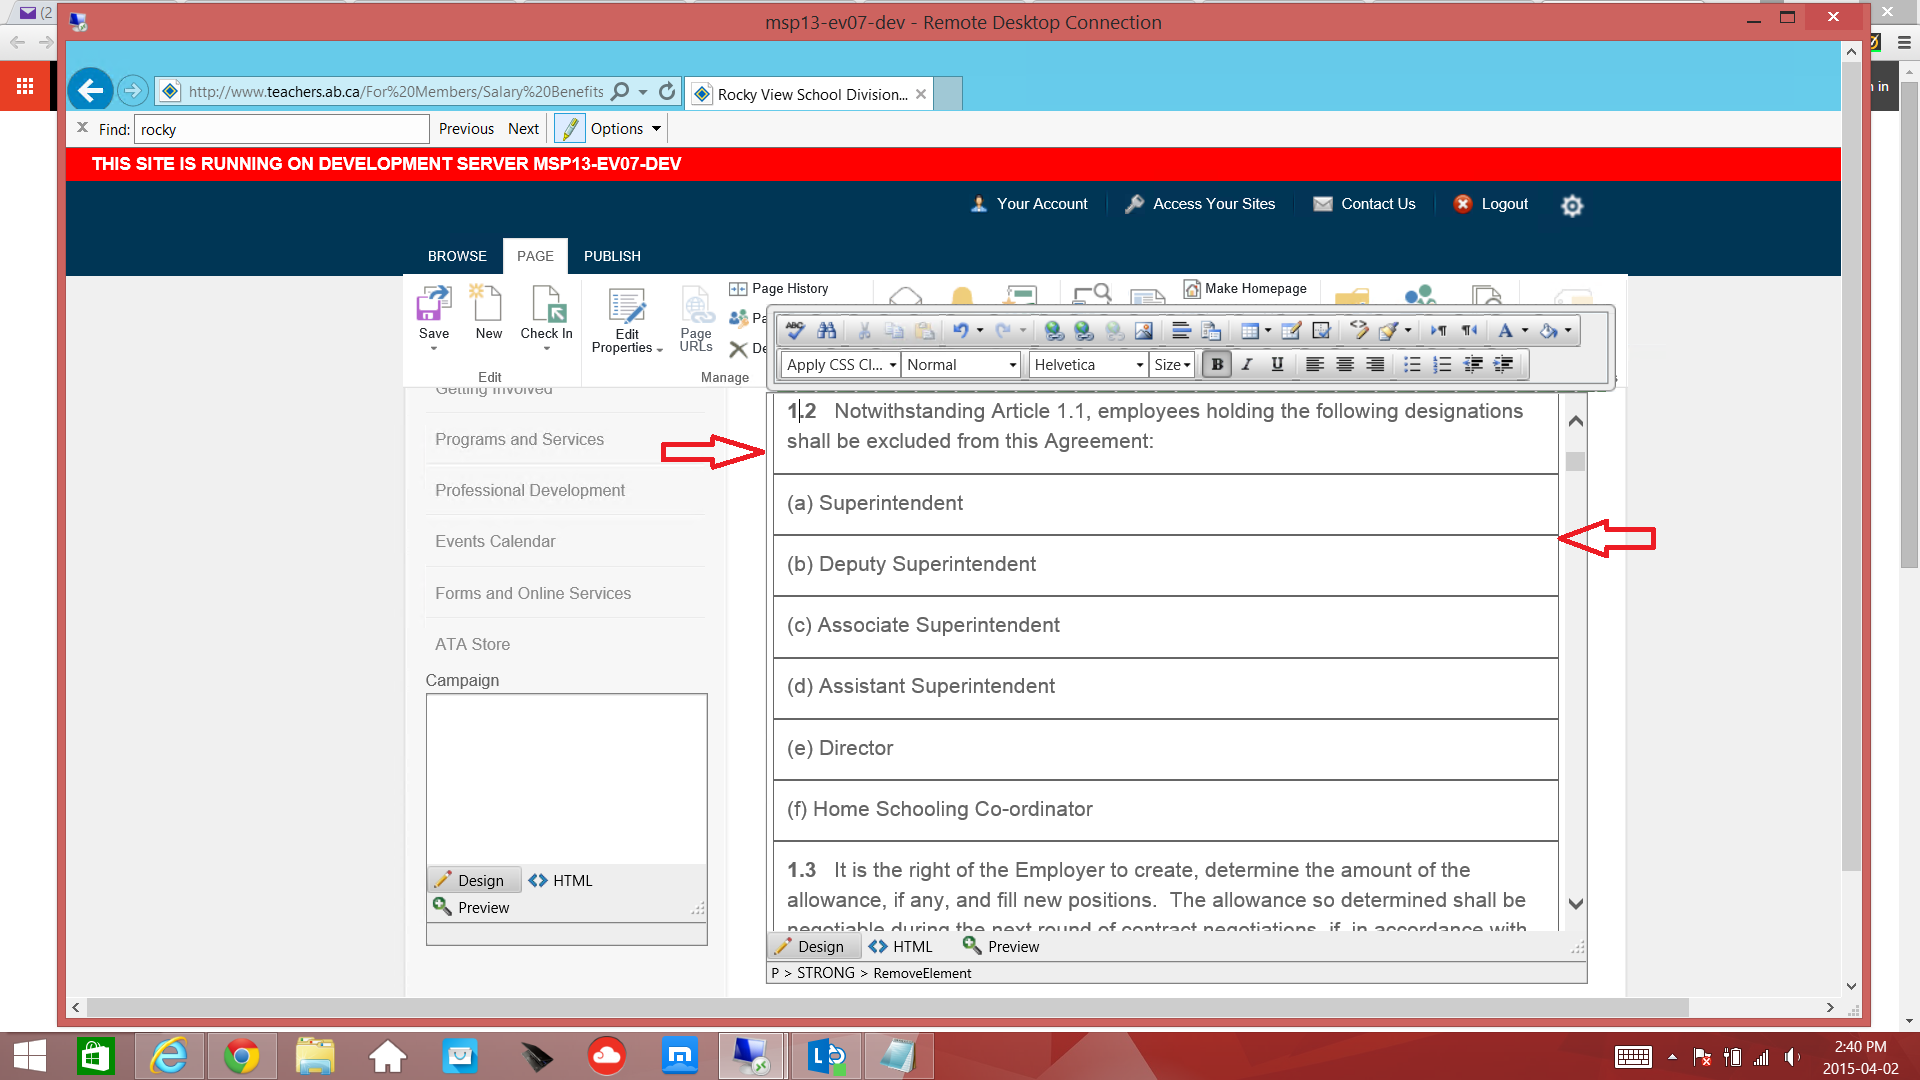Expand the font Size dropdown
Viewport: 1920px width, 1080px height.
tap(1172, 365)
